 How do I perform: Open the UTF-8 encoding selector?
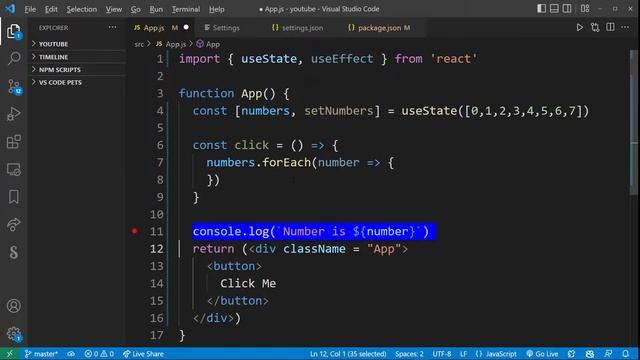(442, 354)
